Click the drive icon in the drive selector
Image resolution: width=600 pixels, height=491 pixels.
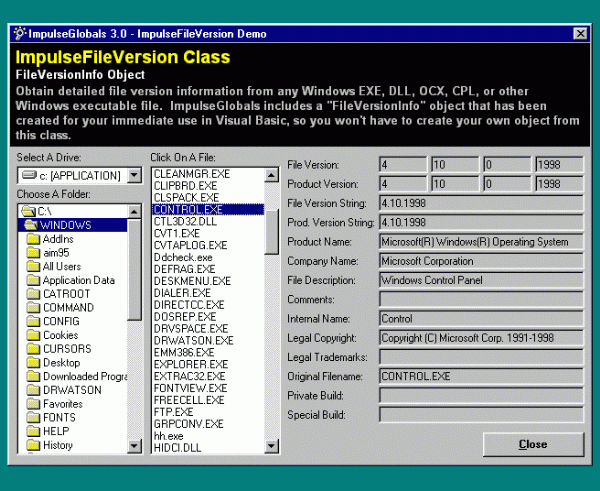[x=29, y=175]
